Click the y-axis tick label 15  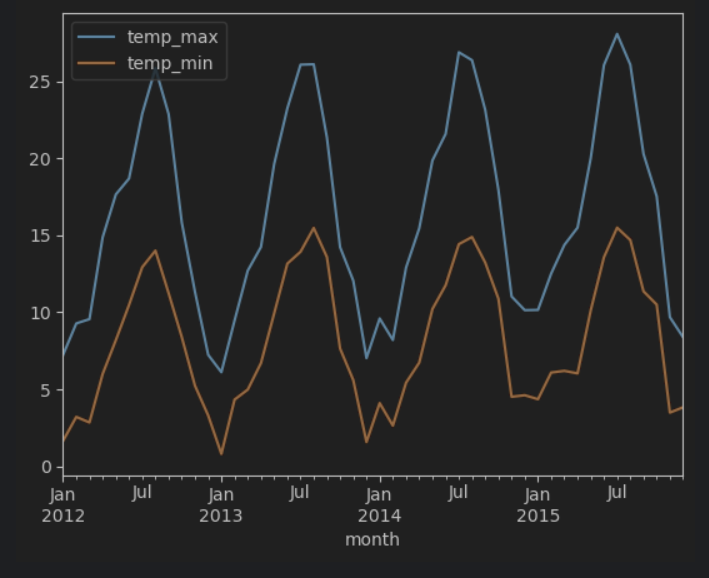pos(39,236)
